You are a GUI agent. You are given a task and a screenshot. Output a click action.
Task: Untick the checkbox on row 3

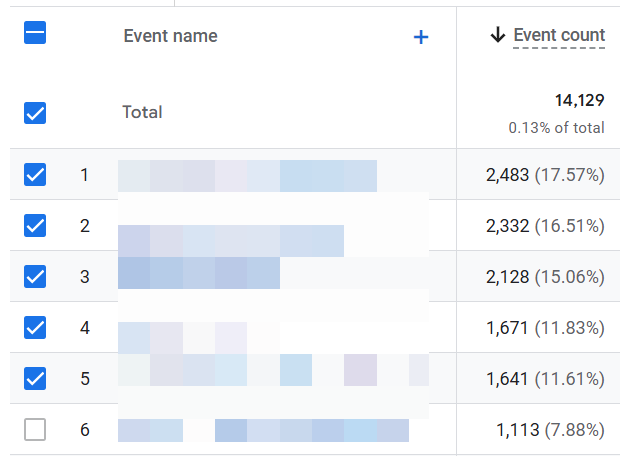pos(35,277)
